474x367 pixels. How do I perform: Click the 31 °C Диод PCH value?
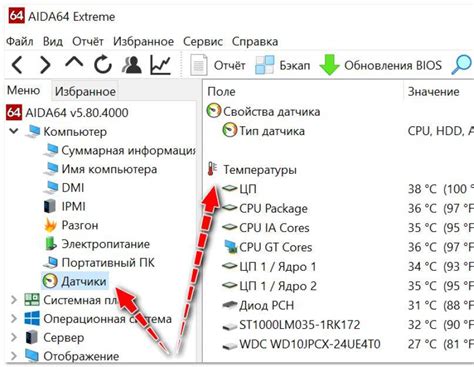pyautogui.click(x=422, y=305)
